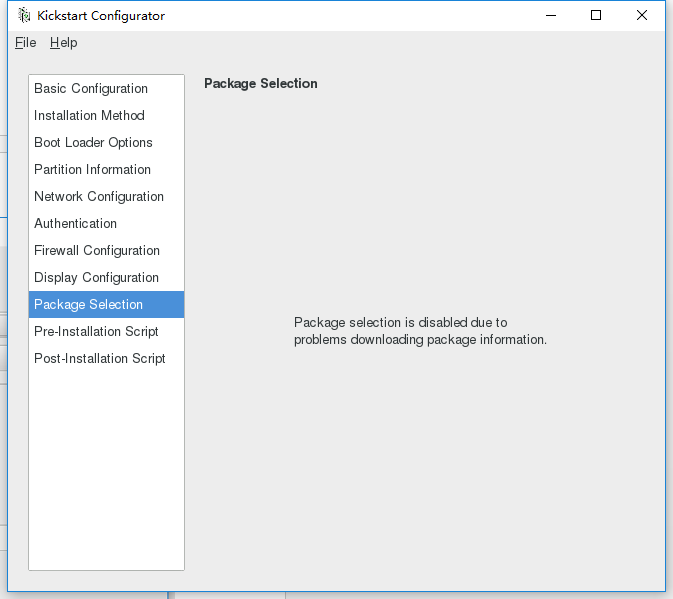Maximize the Kickstart Configurator window
The image size is (673, 599).
coord(596,15)
